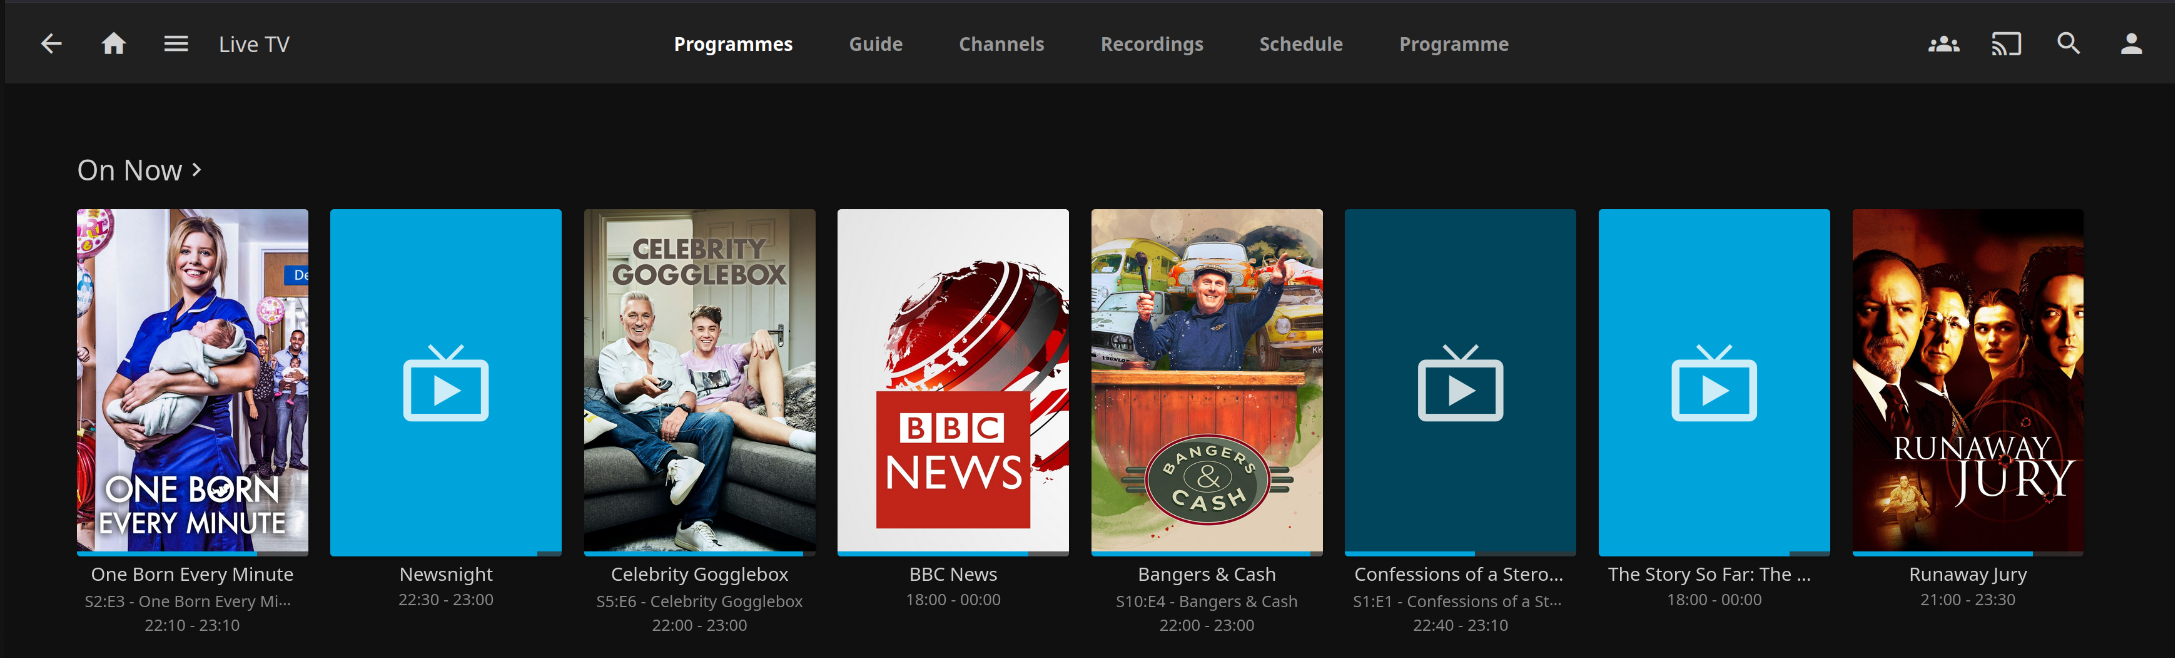
Task: Open the Bangers & Cash title link
Action: tap(1206, 574)
